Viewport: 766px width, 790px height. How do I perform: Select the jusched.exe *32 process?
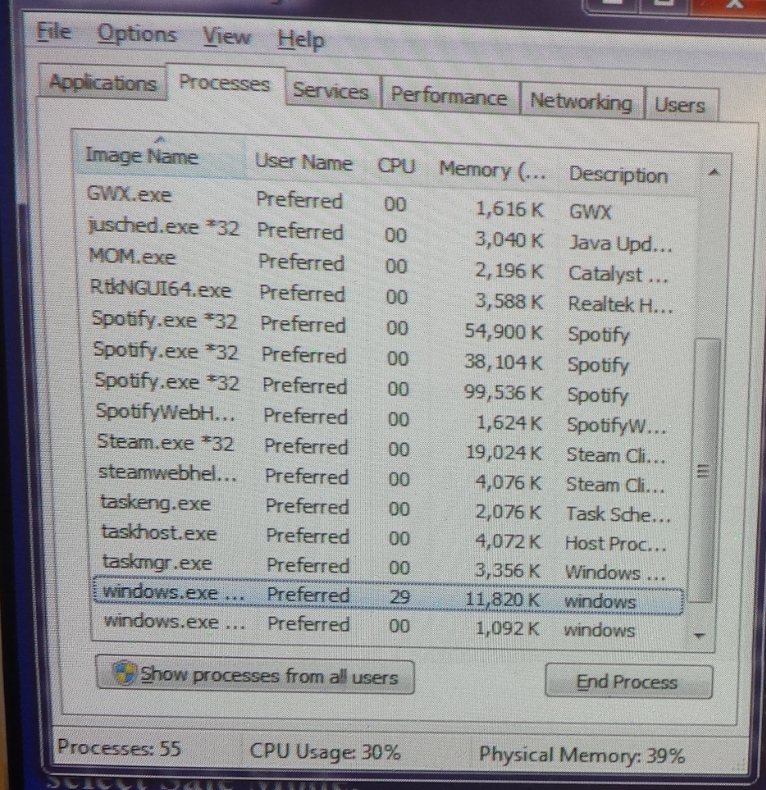coord(388,234)
